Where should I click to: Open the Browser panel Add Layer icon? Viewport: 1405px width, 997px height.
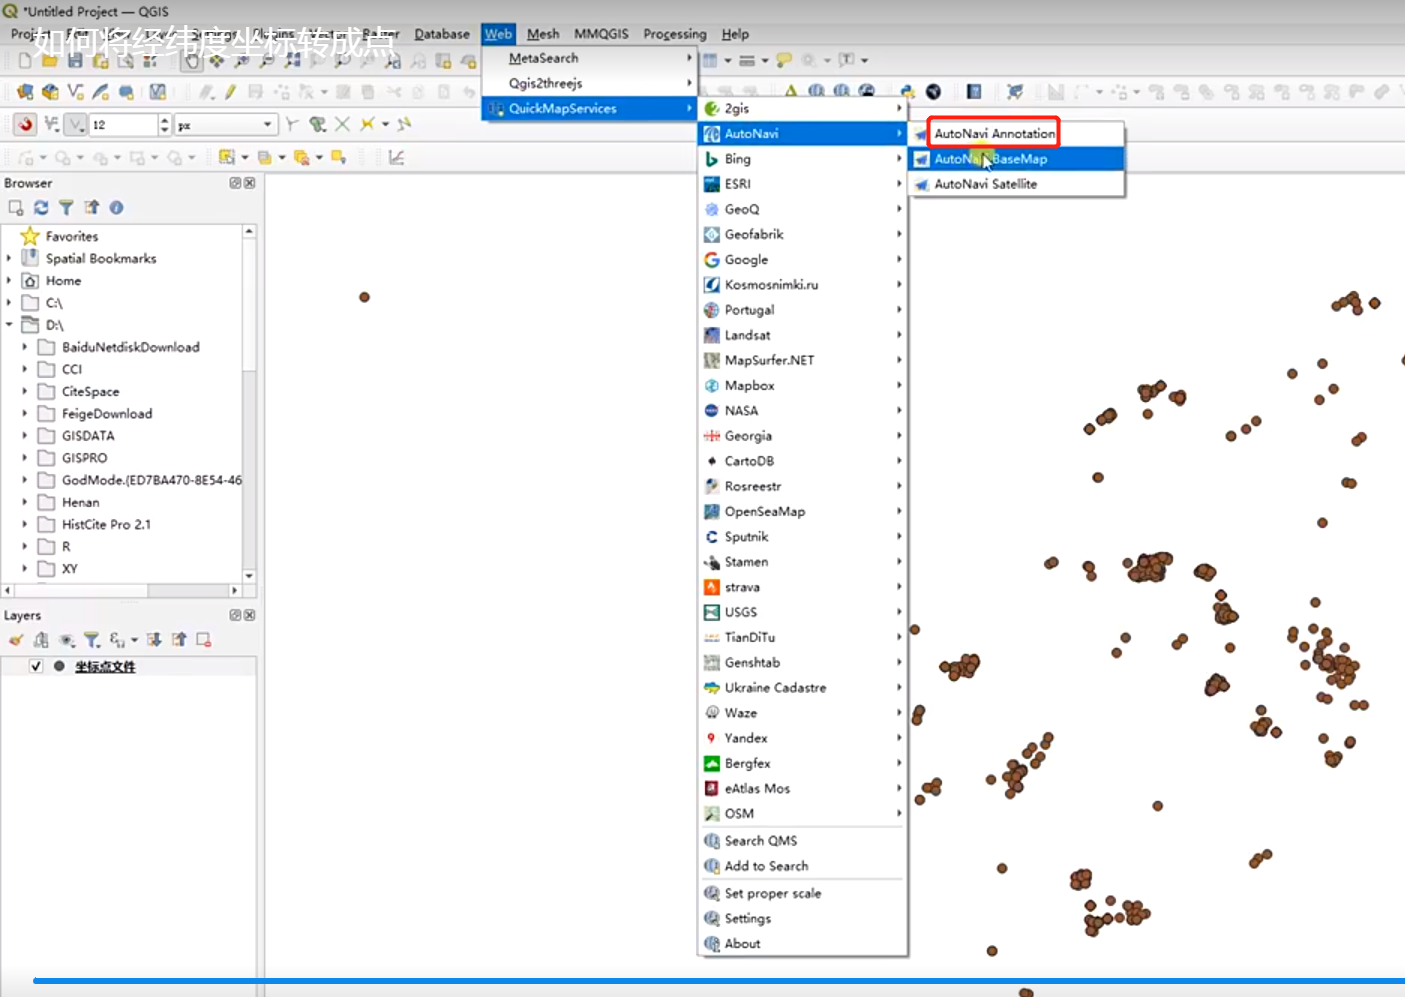pyautogui.click(x=16, y=207)
